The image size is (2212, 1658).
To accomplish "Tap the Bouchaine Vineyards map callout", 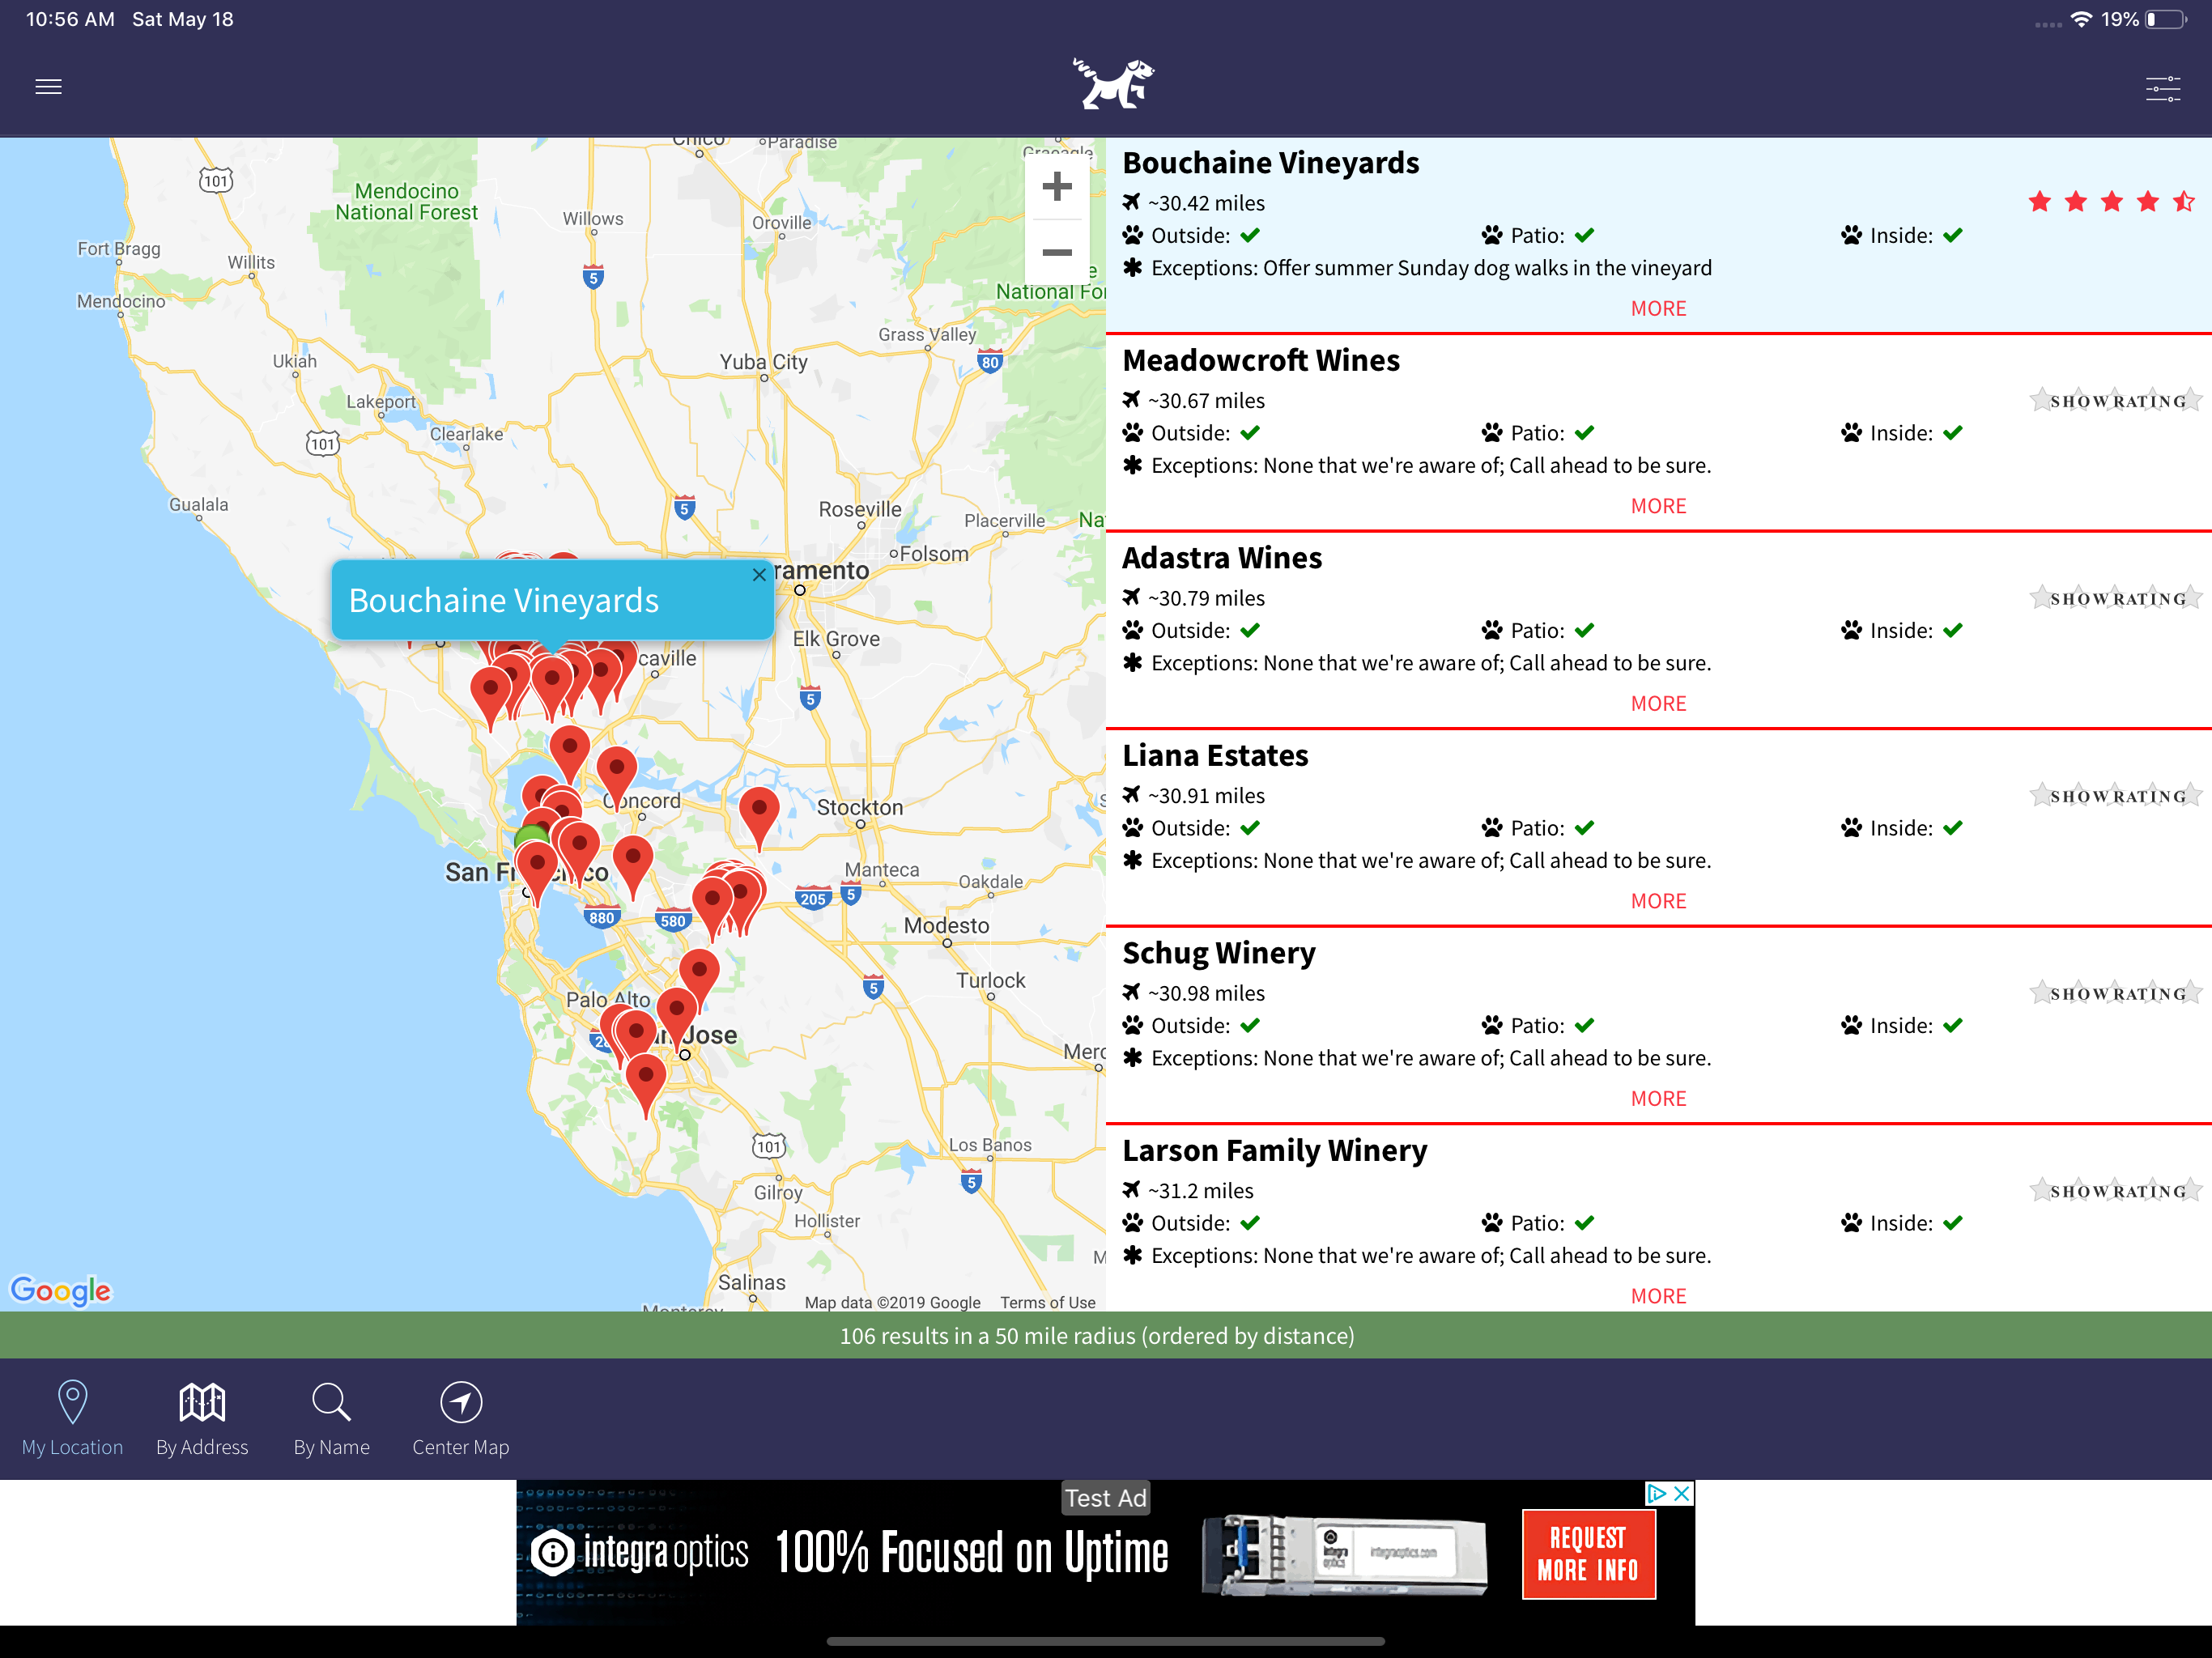I will [x=553, y=600].
